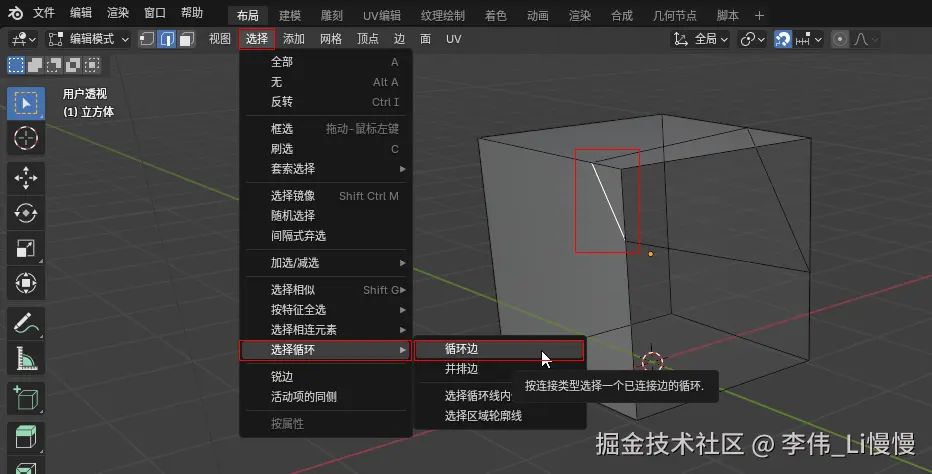Set selection mode to invert
The height and width of the screenshot is (474, 932).
click(x=73, y=65)
